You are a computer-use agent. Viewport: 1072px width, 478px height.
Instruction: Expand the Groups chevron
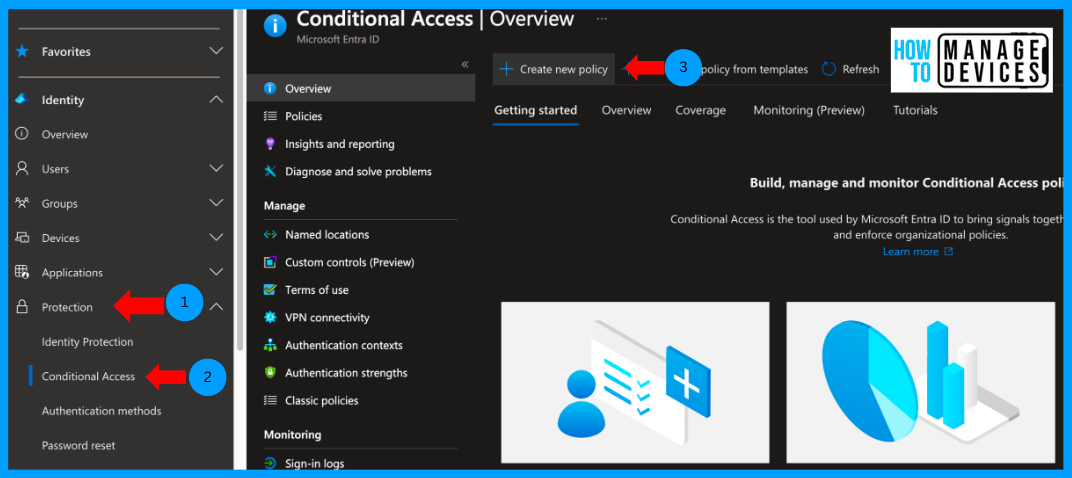point(216,203)
